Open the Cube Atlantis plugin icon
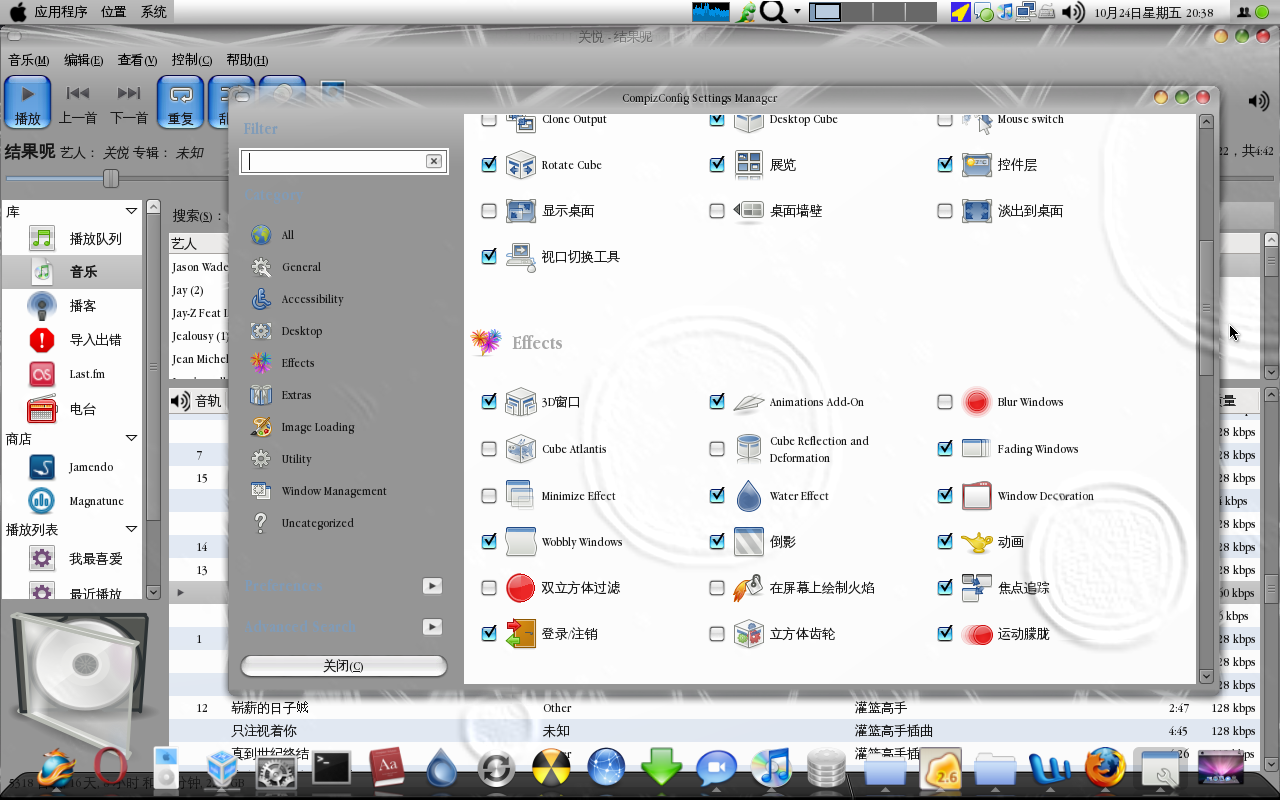The width and height of the screenshot is (1280, 800). (x=521, y=449)
